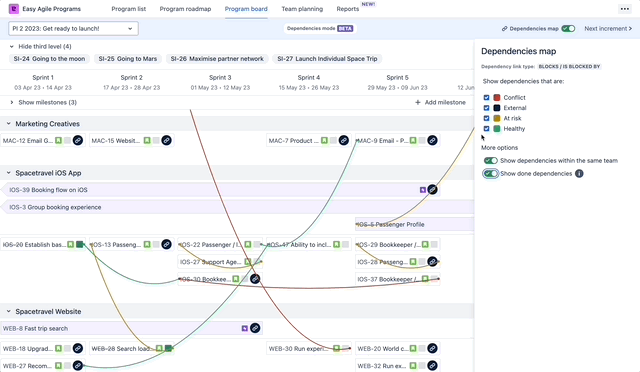Click green story icon on IOS-20 Establish card
Viewport: 640px width, 372px height.
pos(71,244)
